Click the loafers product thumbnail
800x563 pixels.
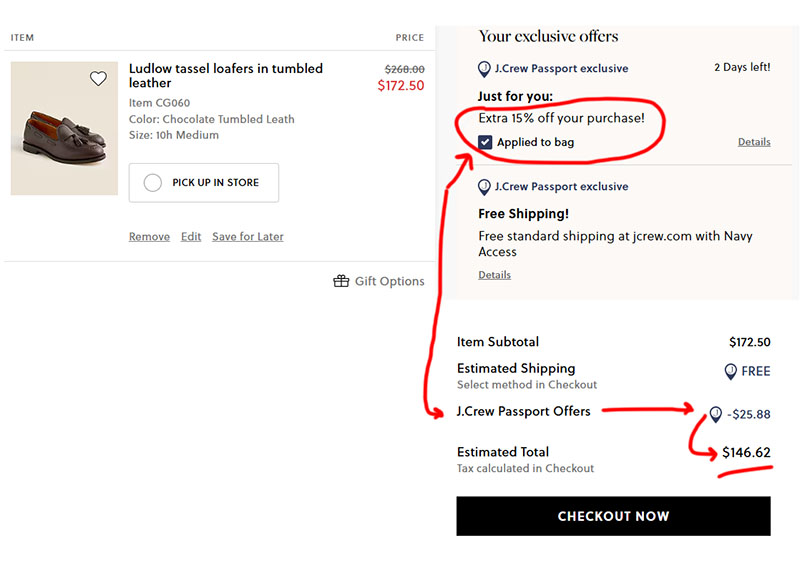[64, 129]
